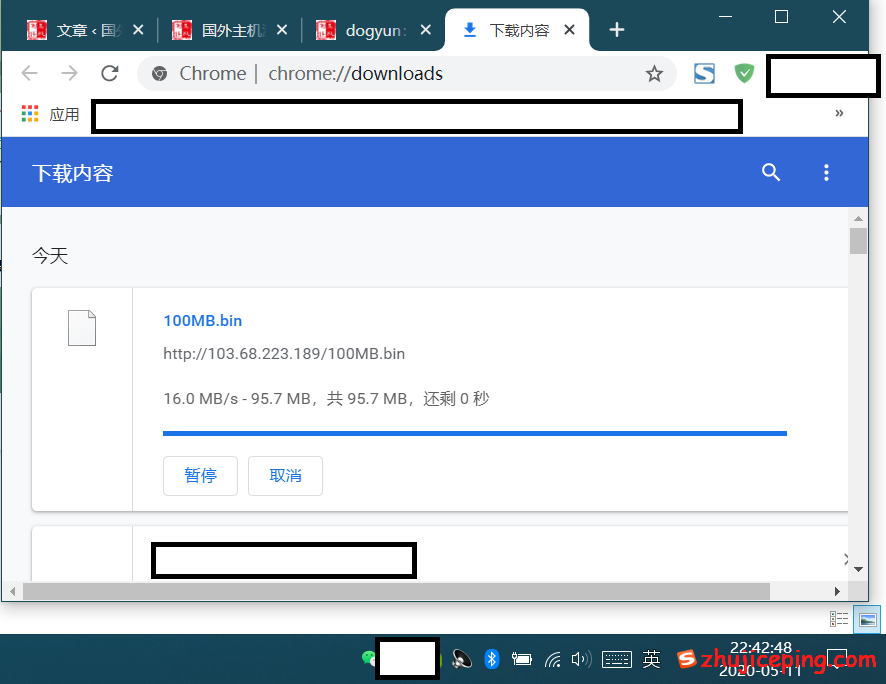The image size is (886, 684).
Task: Open the battery power tray icon
Action: click(522, 659)
